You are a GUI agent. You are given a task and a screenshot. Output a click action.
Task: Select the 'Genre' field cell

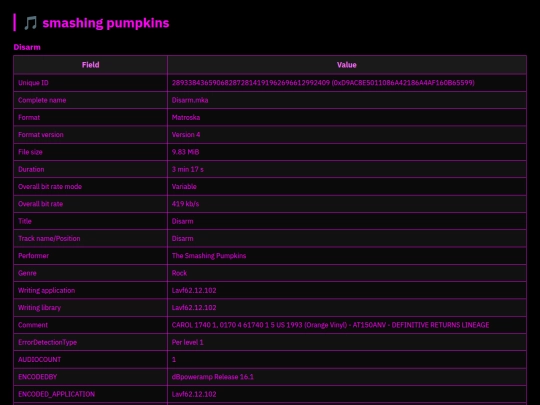(x=91, y=273)
